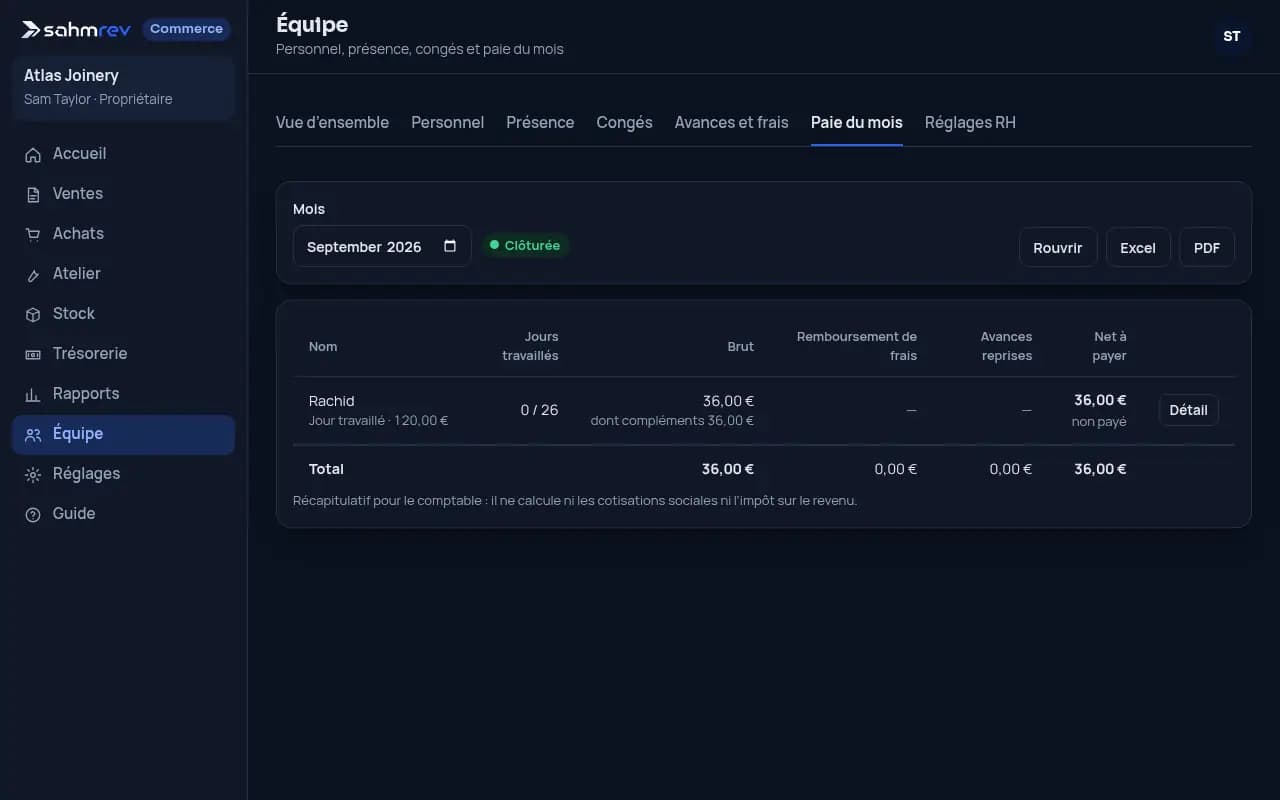Viewport: 1280px width, 800px height.
Task: Open Ventes via its document icon
Action: click(33, 195)
